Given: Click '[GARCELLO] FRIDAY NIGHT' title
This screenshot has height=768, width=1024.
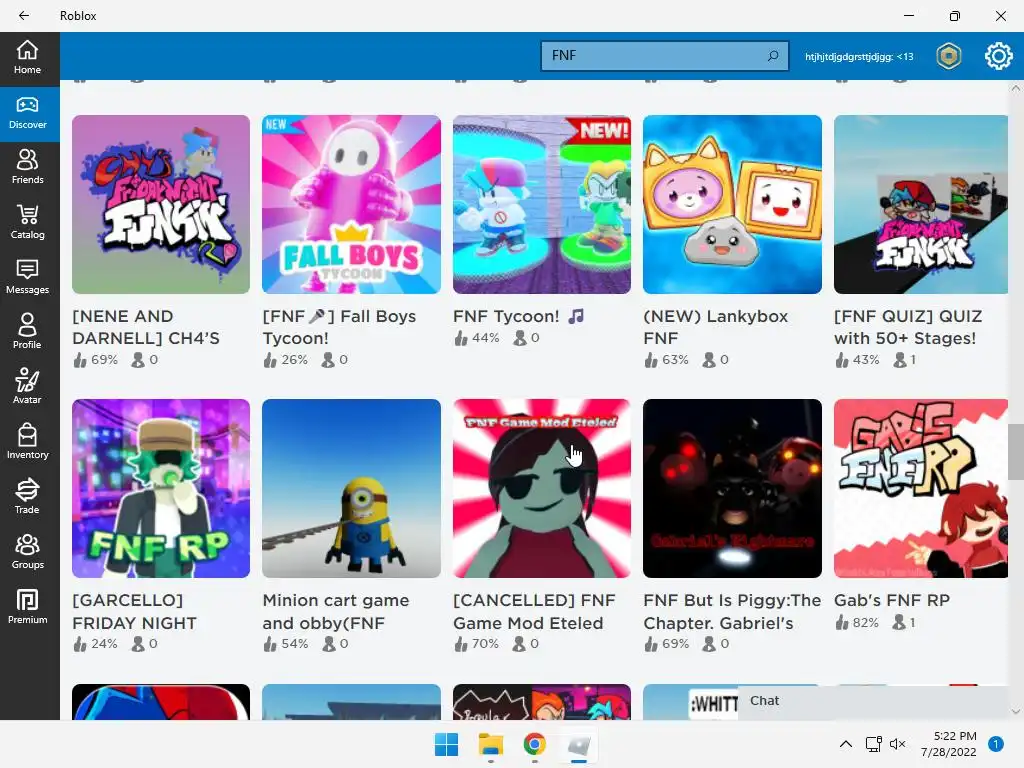Looking at the screenshot, I should 134,611.
